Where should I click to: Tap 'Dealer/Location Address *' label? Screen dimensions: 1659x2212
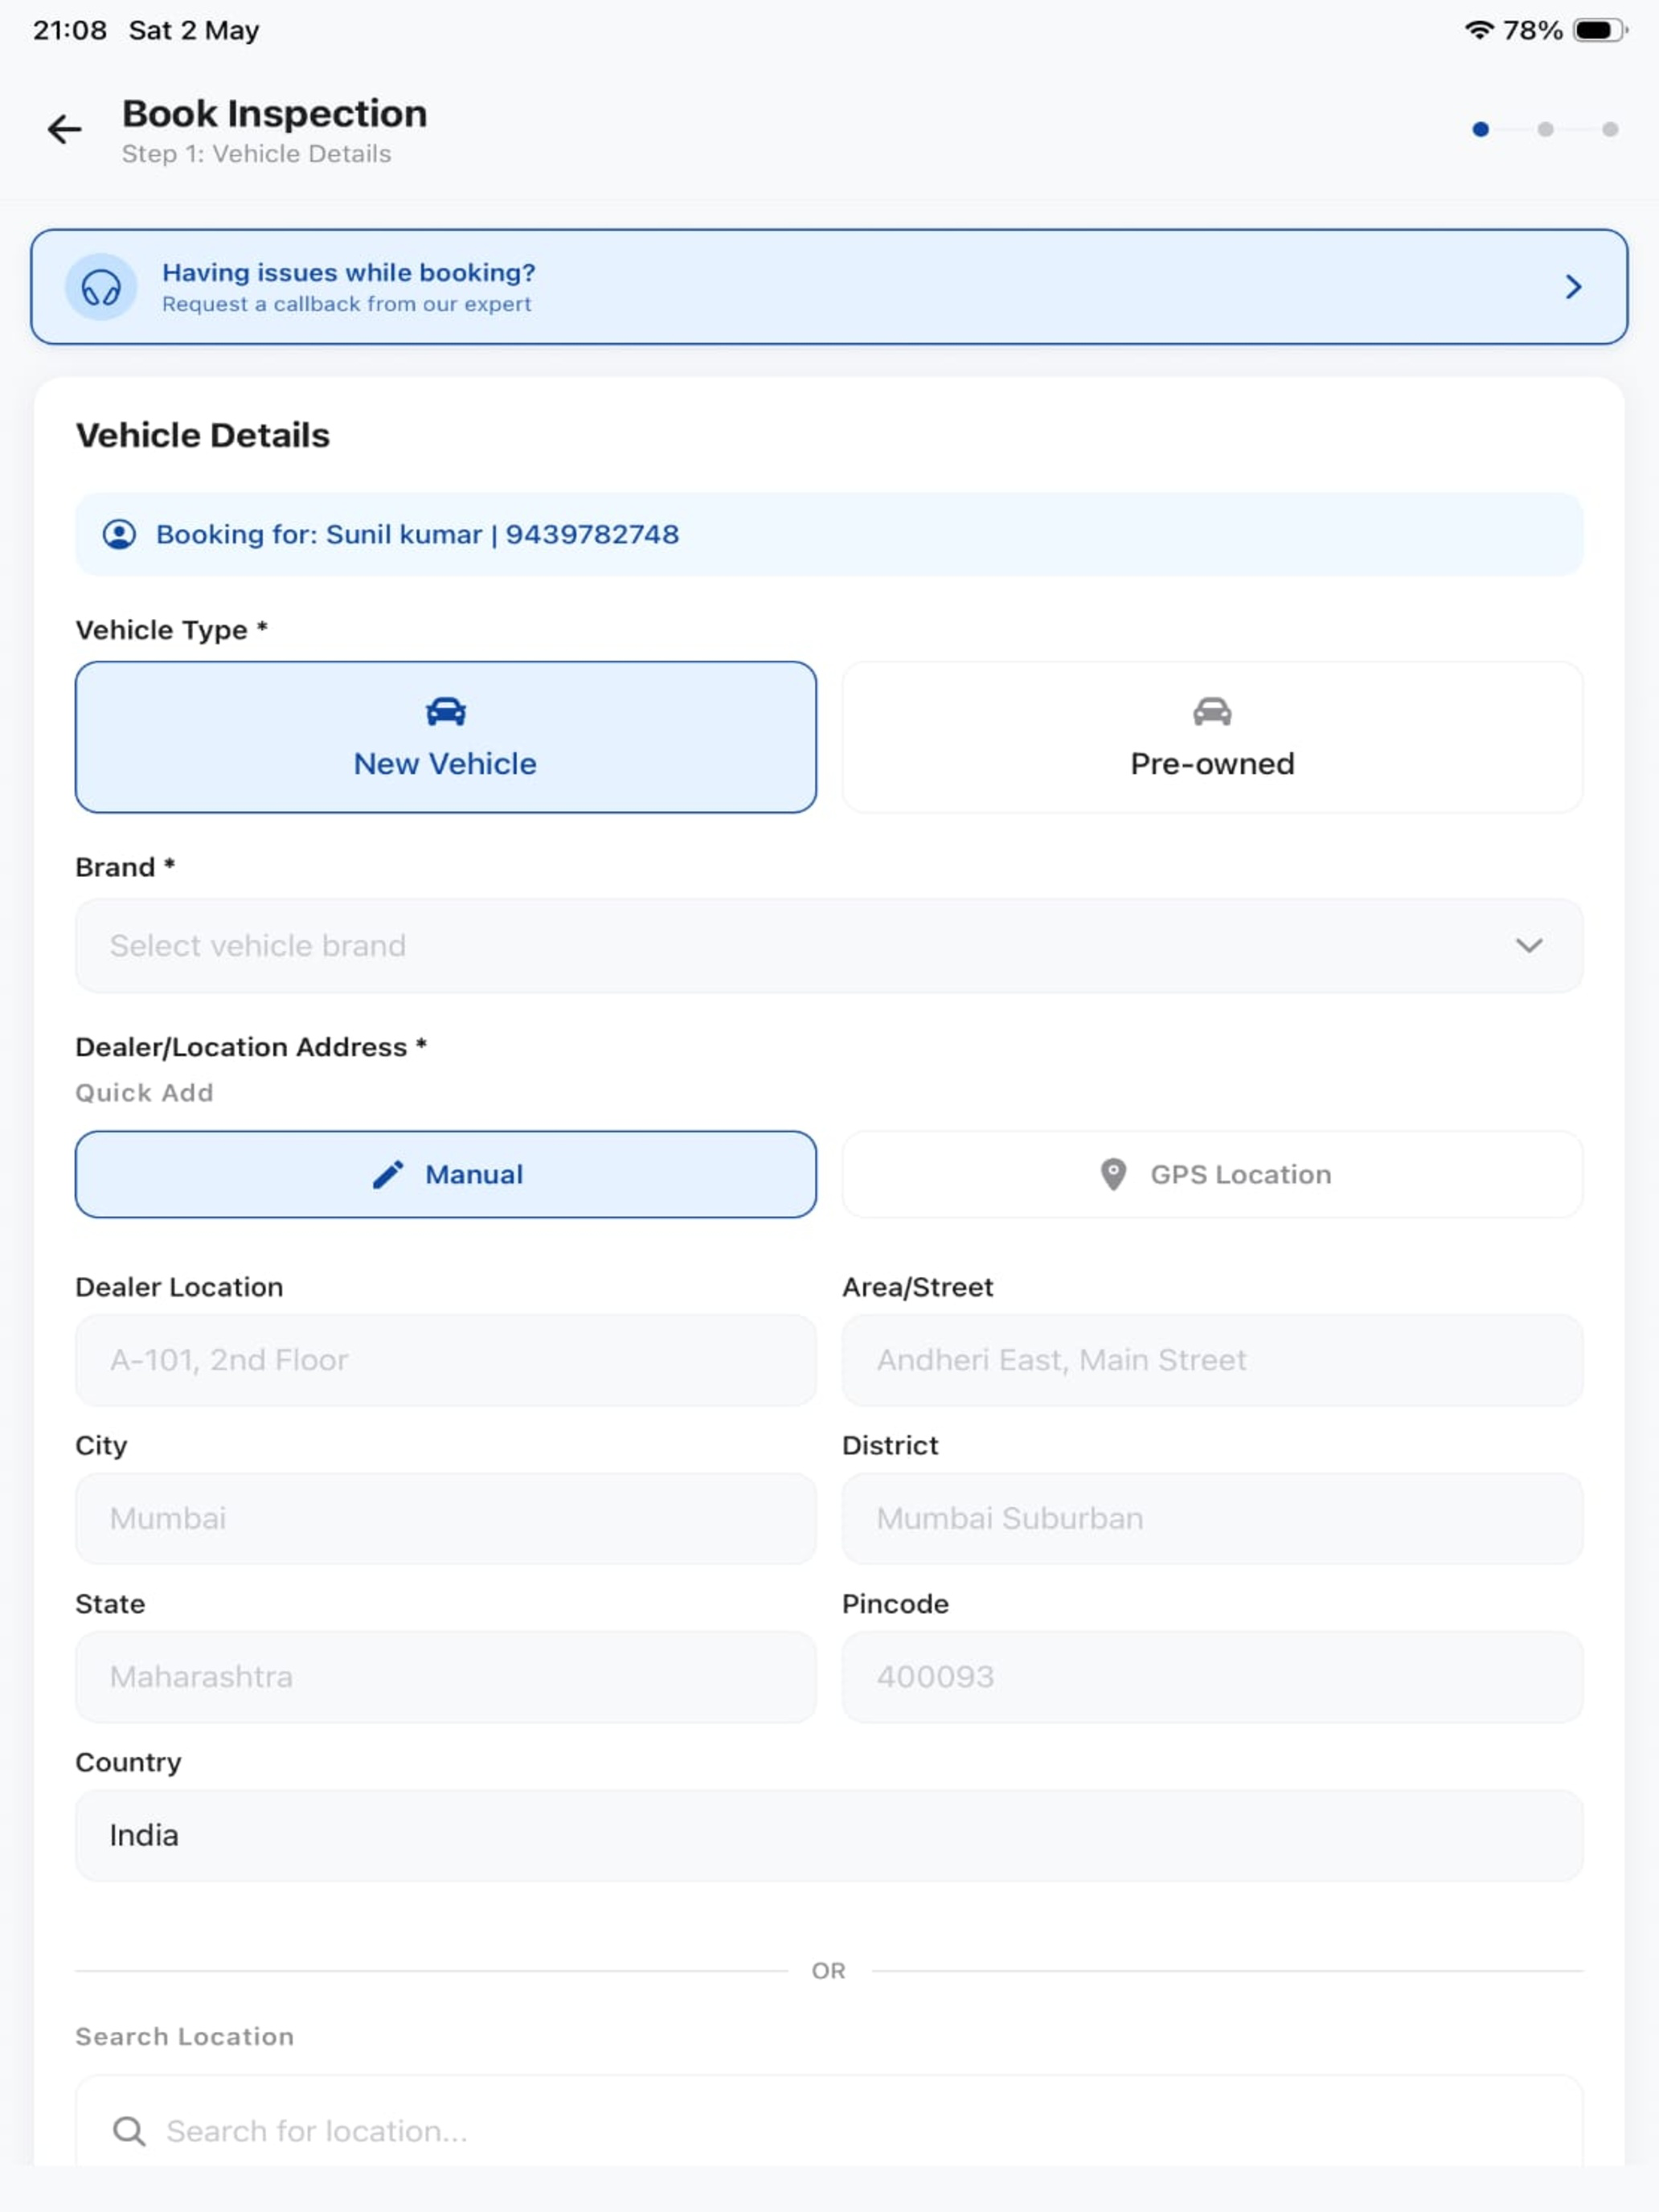[x=251, y=1047]
